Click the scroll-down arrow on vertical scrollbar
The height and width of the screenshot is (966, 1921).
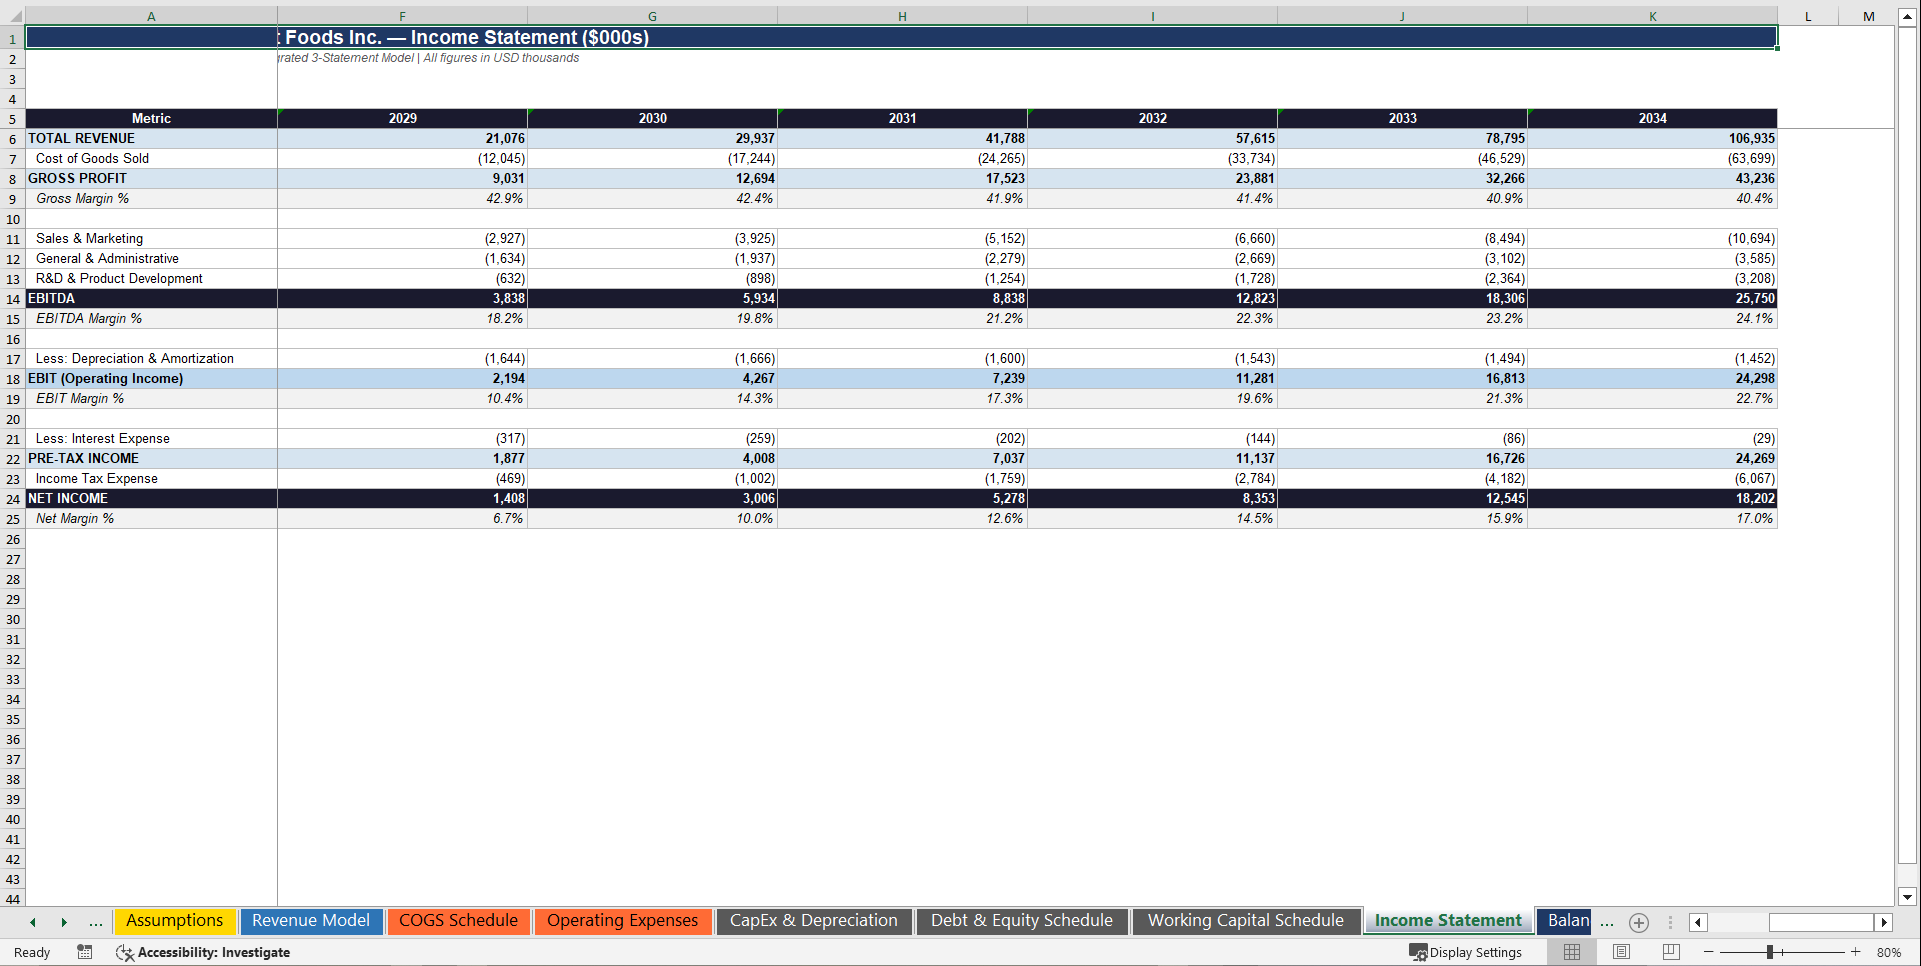tap(1908, 897)
